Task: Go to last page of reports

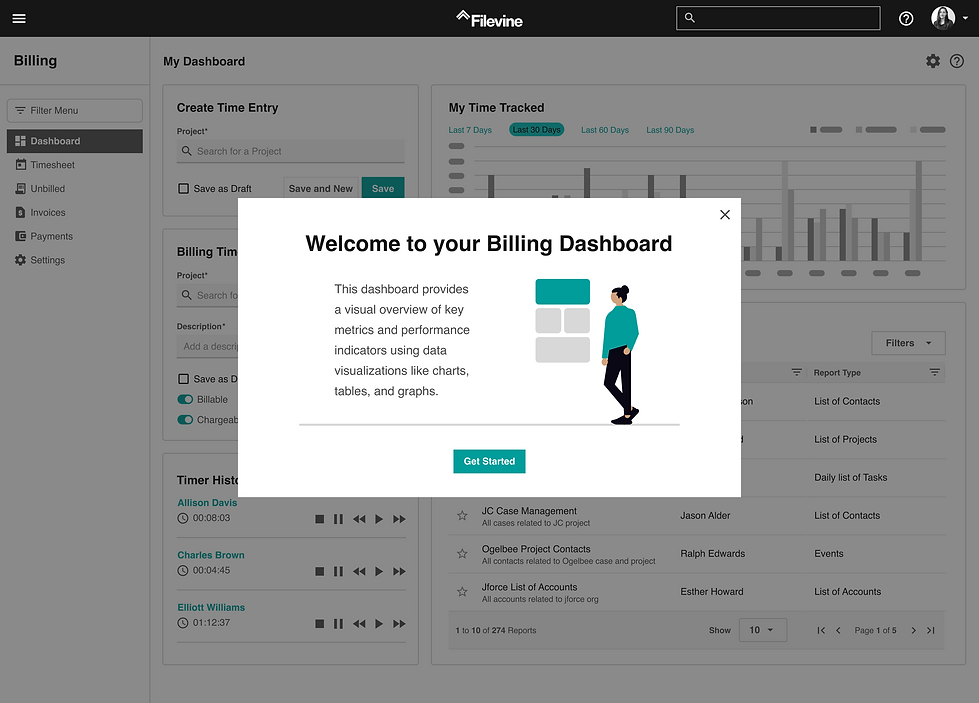Action: [x=931, y=631]
